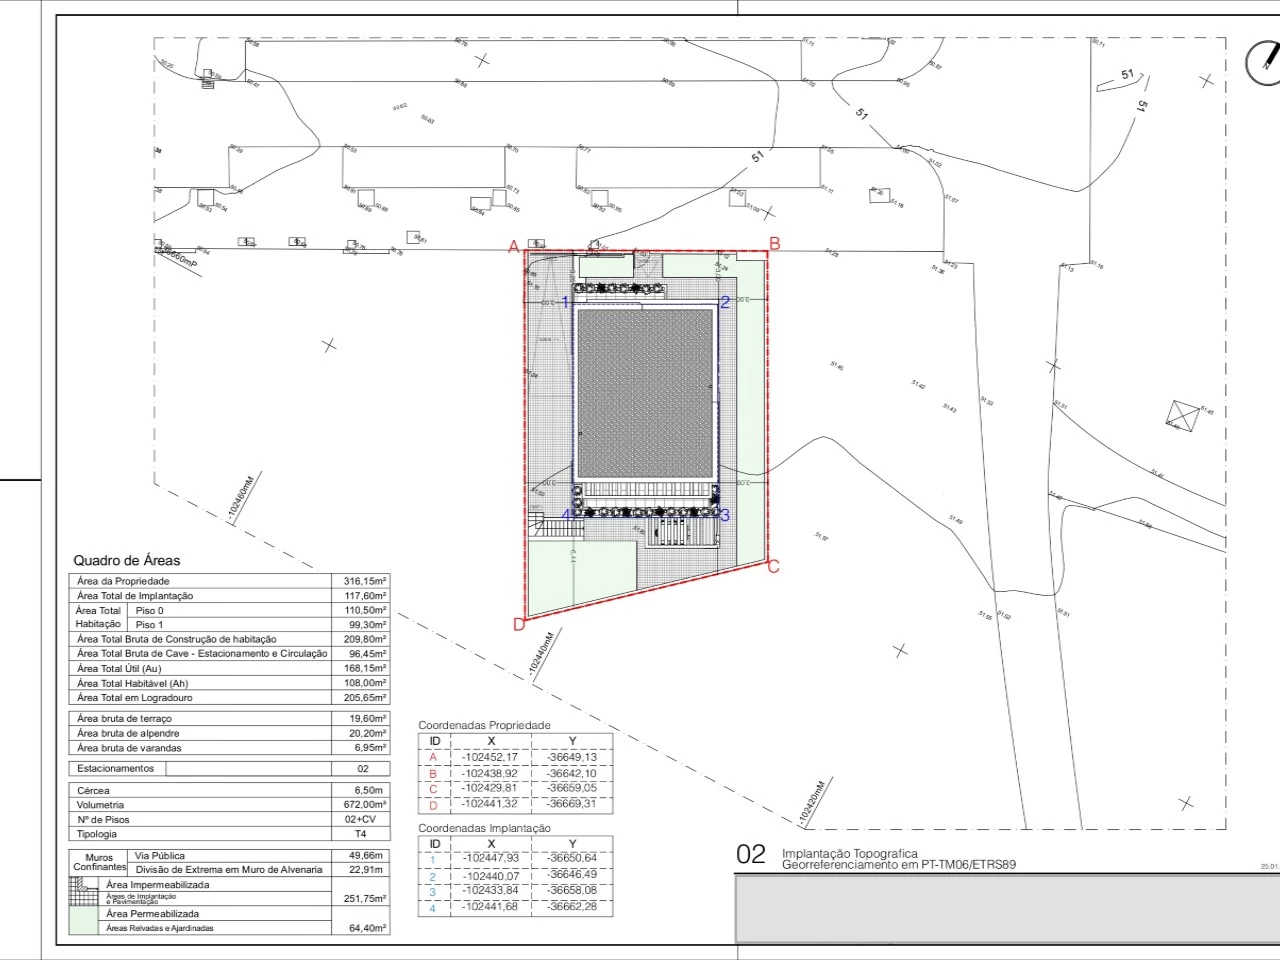Select the 'Cércea' row label

[x=93, y=791]
